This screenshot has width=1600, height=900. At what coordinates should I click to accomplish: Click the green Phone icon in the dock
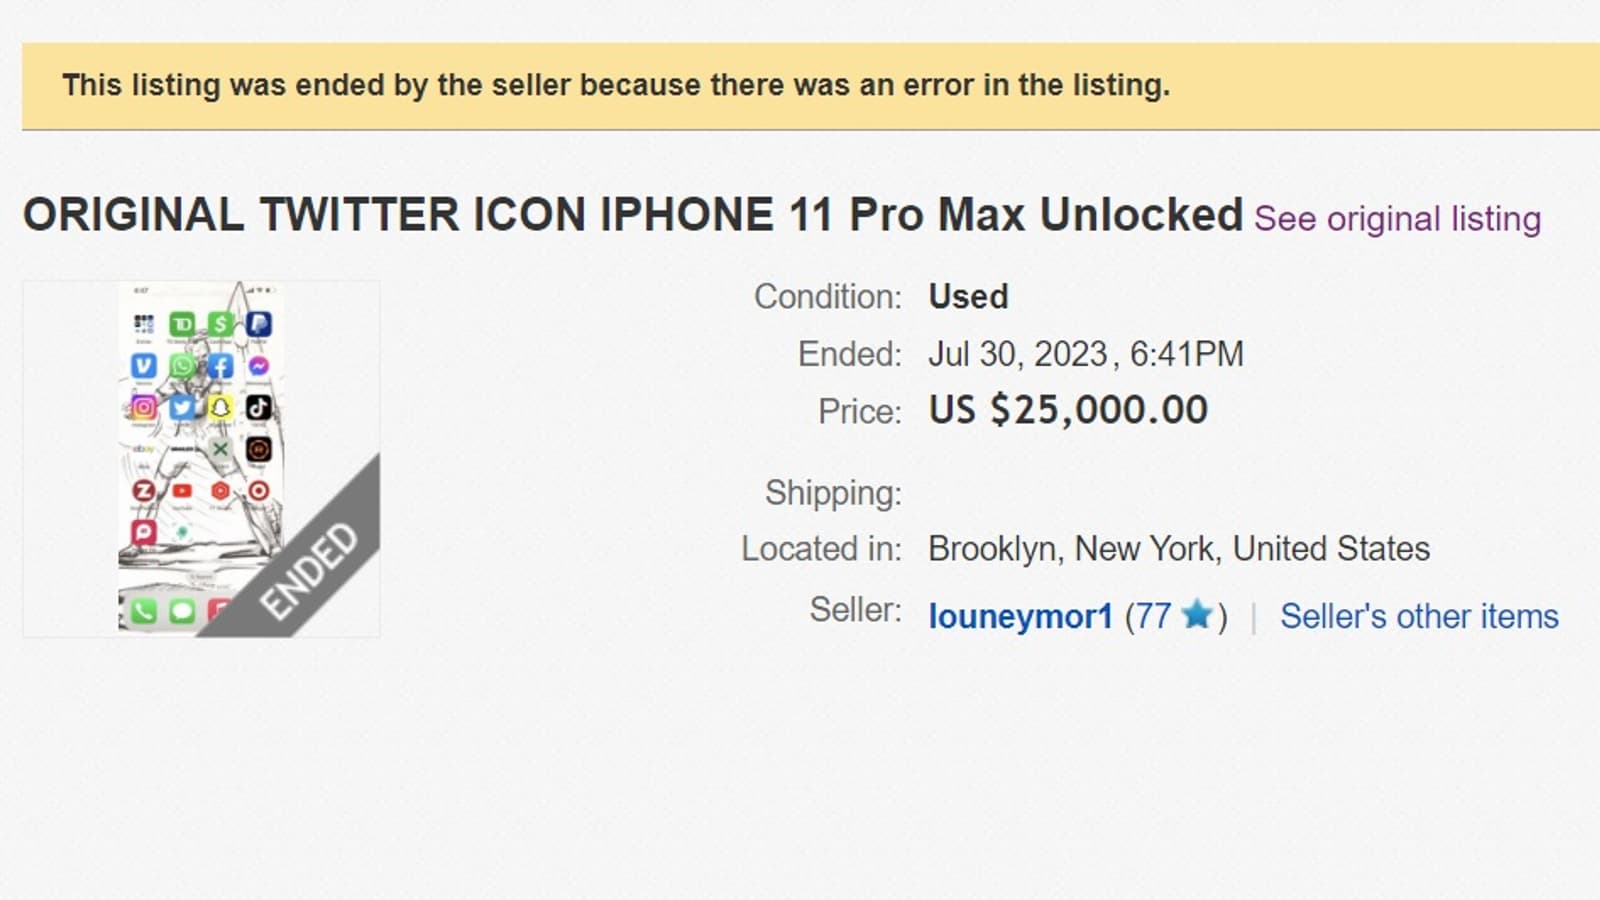tap(143, 610)
